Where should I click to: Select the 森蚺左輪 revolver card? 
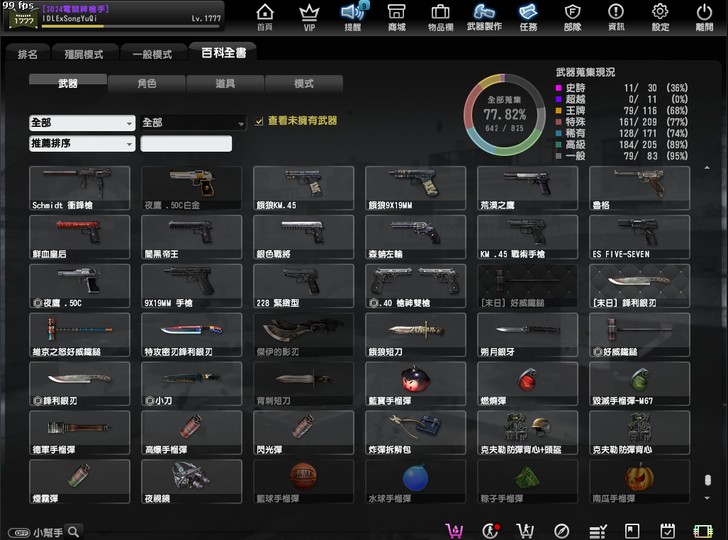pyautogui.click(x=416, y=237)
